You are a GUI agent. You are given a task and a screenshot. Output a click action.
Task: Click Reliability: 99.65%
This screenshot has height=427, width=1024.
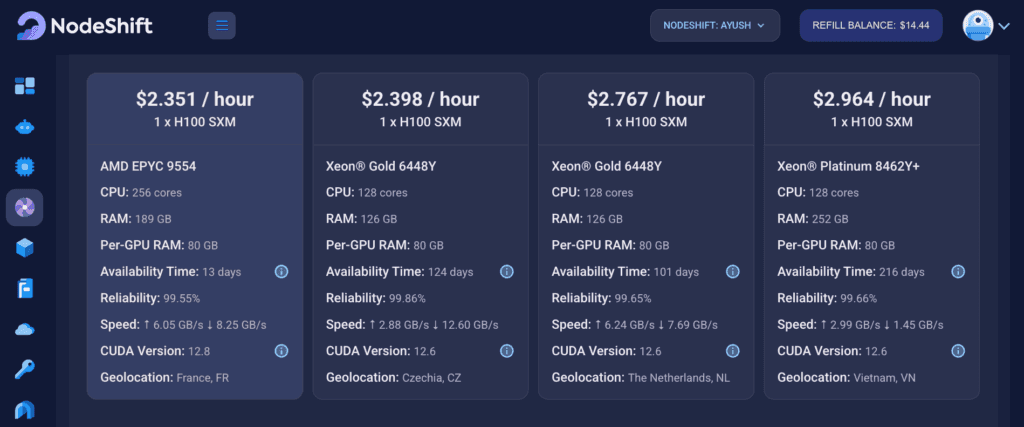coord(601,298)
